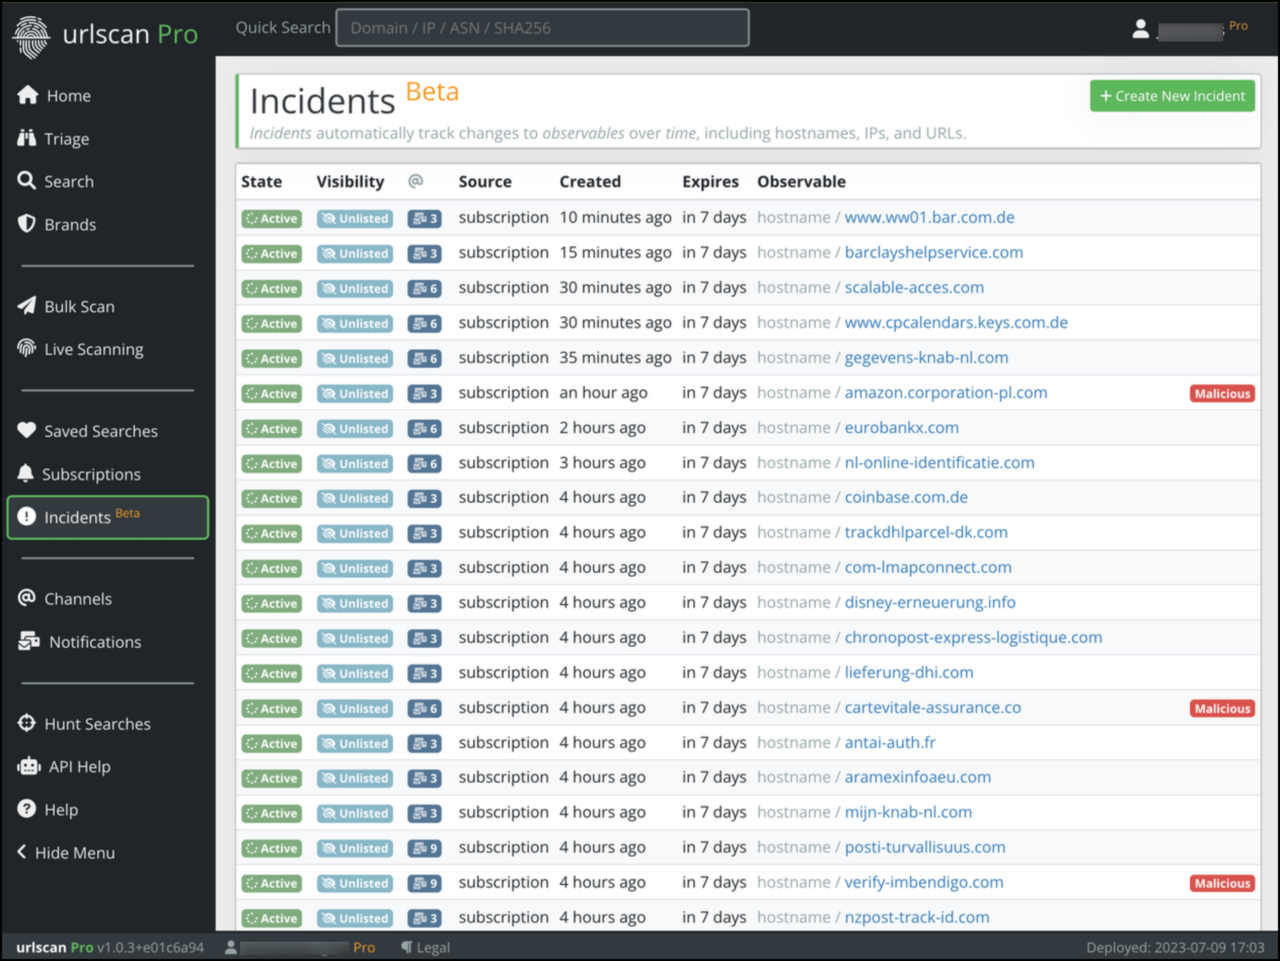Open Hunt Searches
This screenshot has height=961, width=1280.
click(x=96, y=723)
